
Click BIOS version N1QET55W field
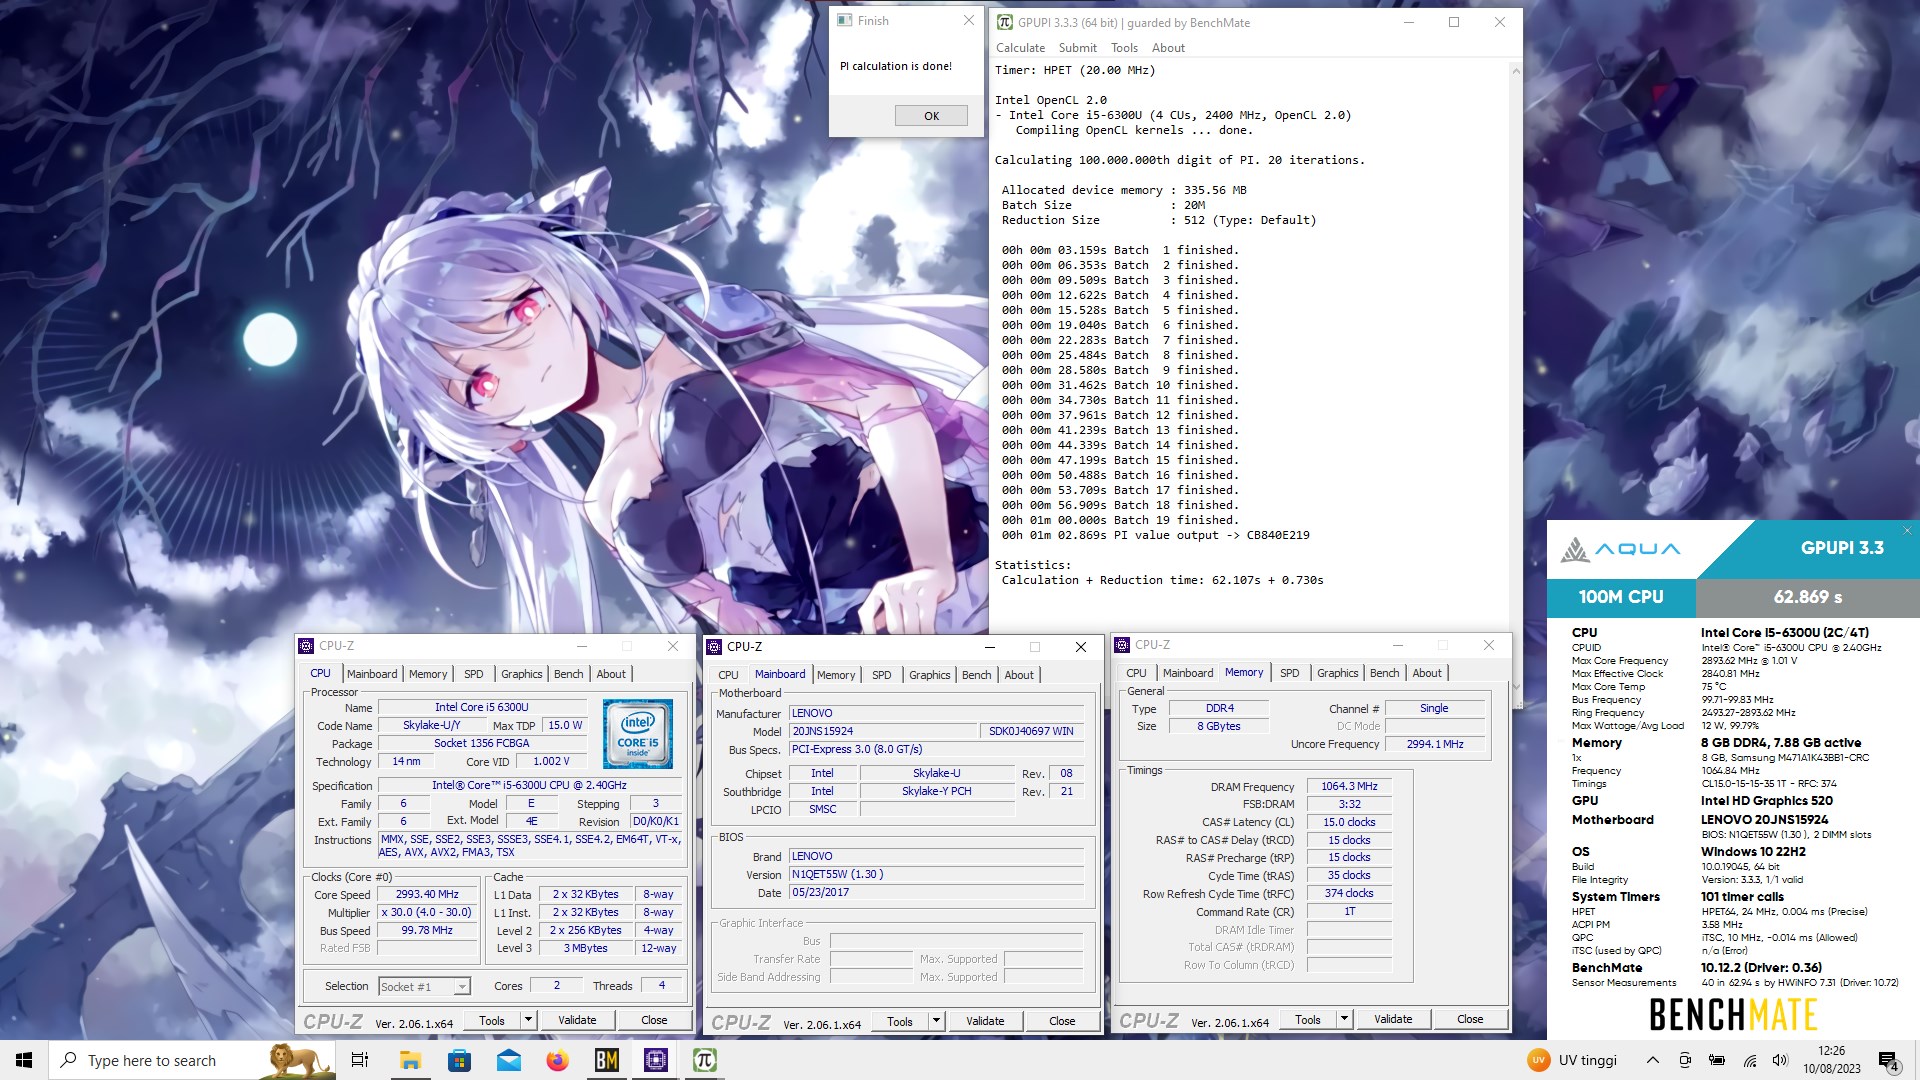[x=937, y=875]
